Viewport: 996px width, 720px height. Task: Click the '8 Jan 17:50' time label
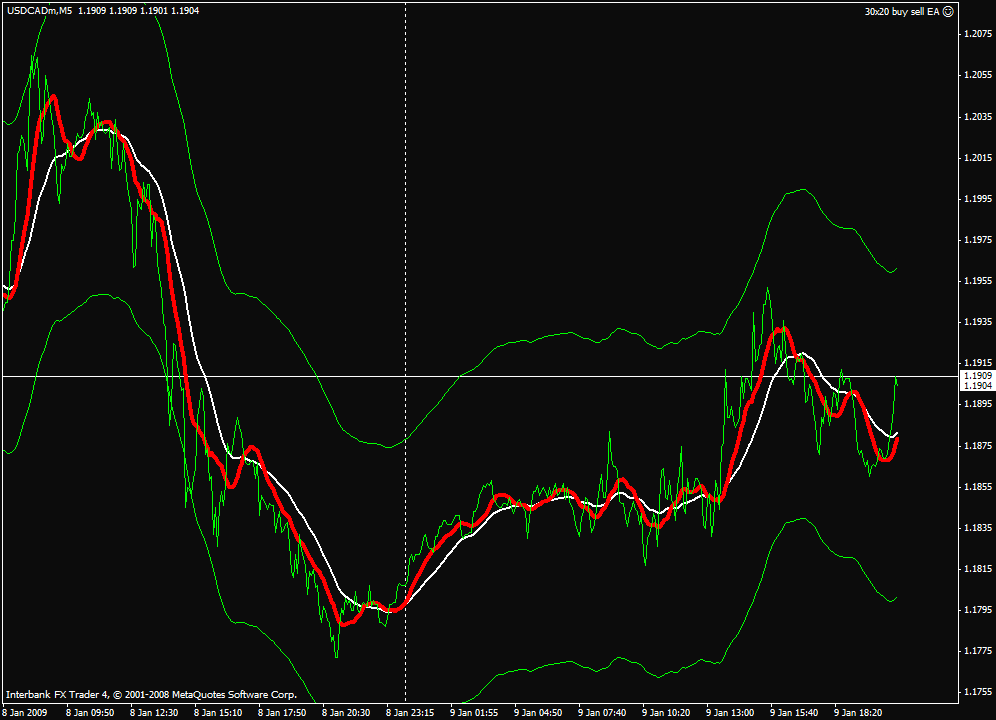coord(283,713)
